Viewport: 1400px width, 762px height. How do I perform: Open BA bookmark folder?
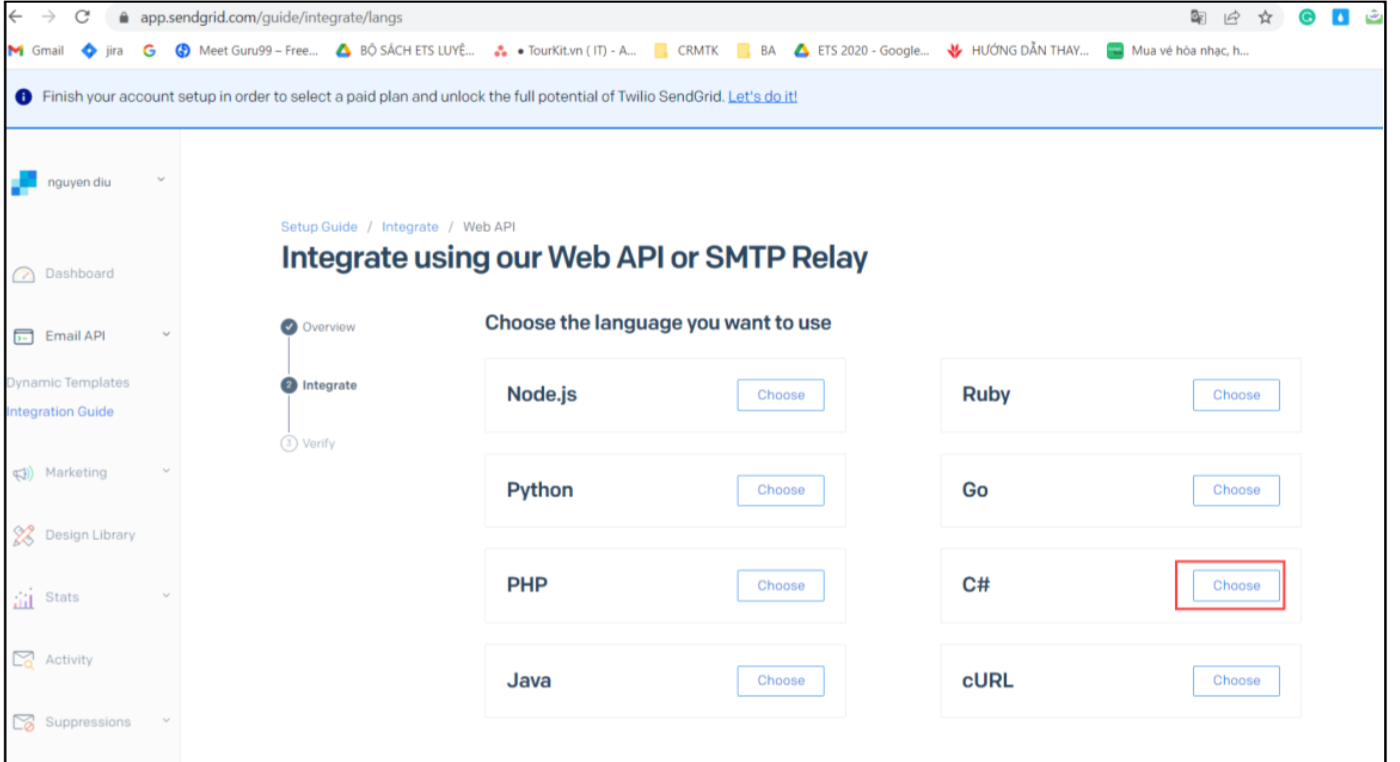[756, 51]
